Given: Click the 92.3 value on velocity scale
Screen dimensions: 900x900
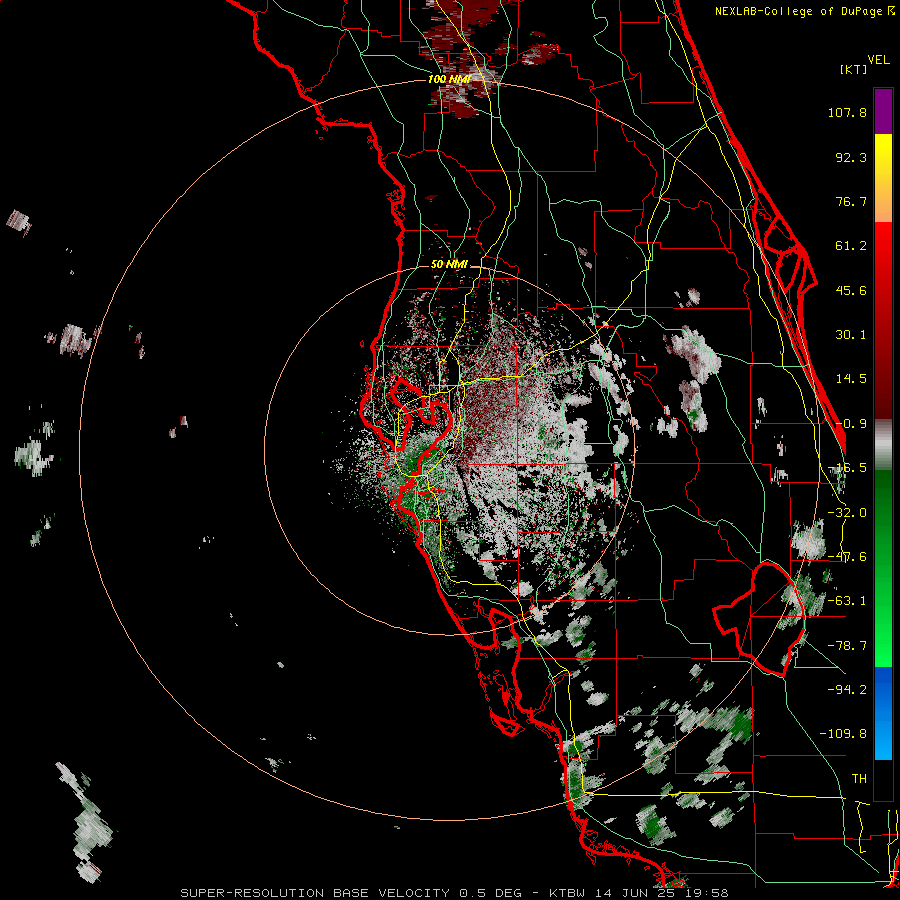Looking at the screenshot, I should 851,157.
